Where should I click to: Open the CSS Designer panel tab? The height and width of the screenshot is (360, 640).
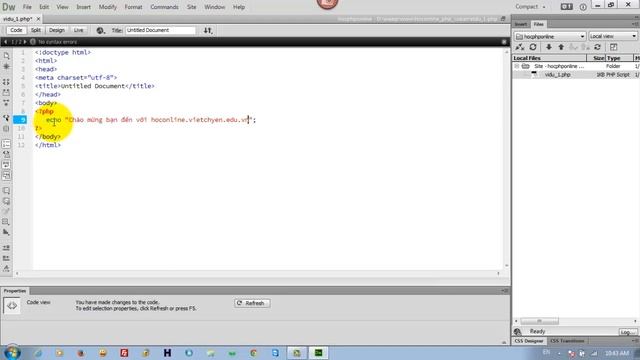tap(529, 341)
